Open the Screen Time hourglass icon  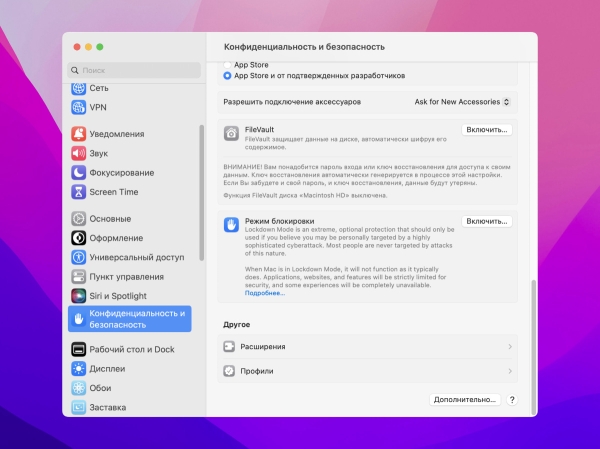click(x=78, y=192)
